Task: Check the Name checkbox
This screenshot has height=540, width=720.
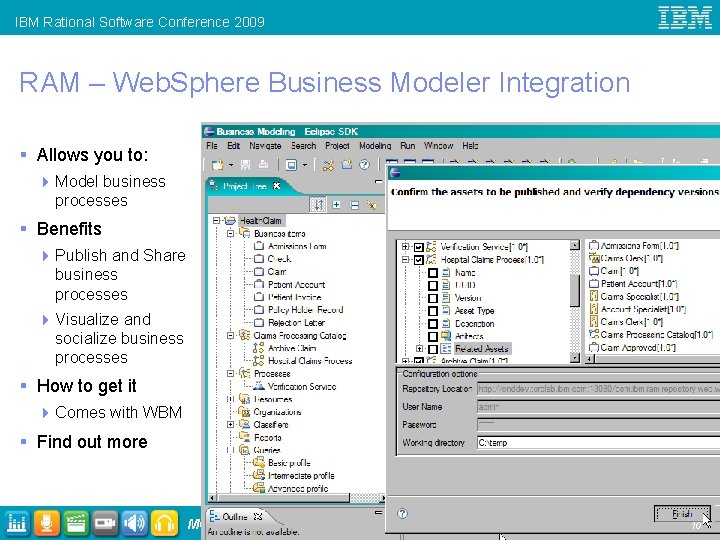Action: point(433,273)
